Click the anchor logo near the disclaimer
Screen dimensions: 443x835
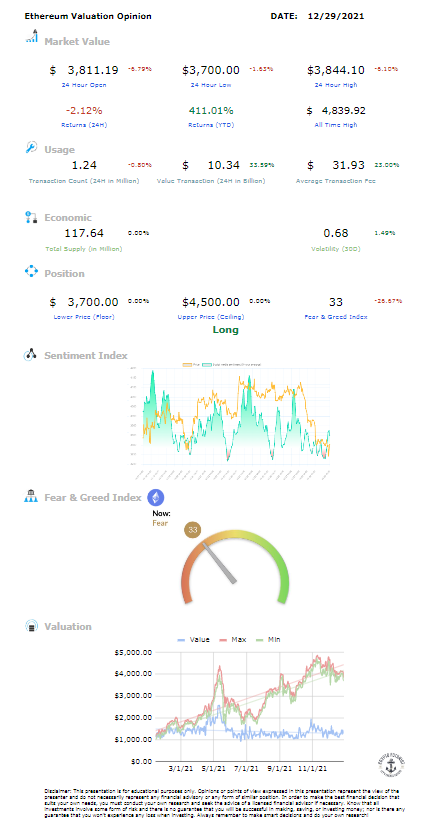(x=391, y=767)
